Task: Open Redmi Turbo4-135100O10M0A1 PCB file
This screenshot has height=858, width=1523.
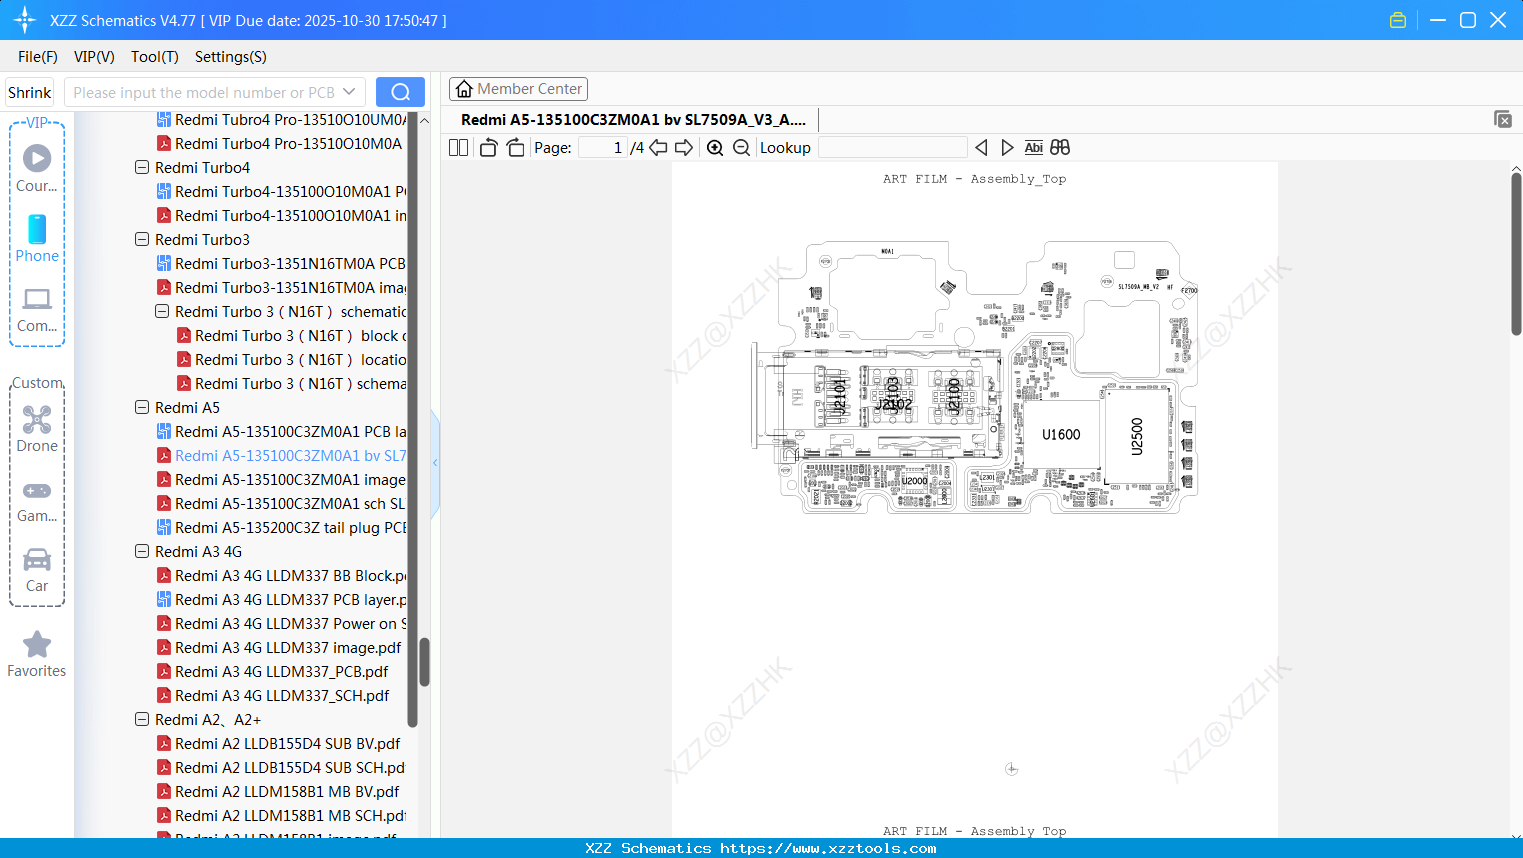Action: 282,192
